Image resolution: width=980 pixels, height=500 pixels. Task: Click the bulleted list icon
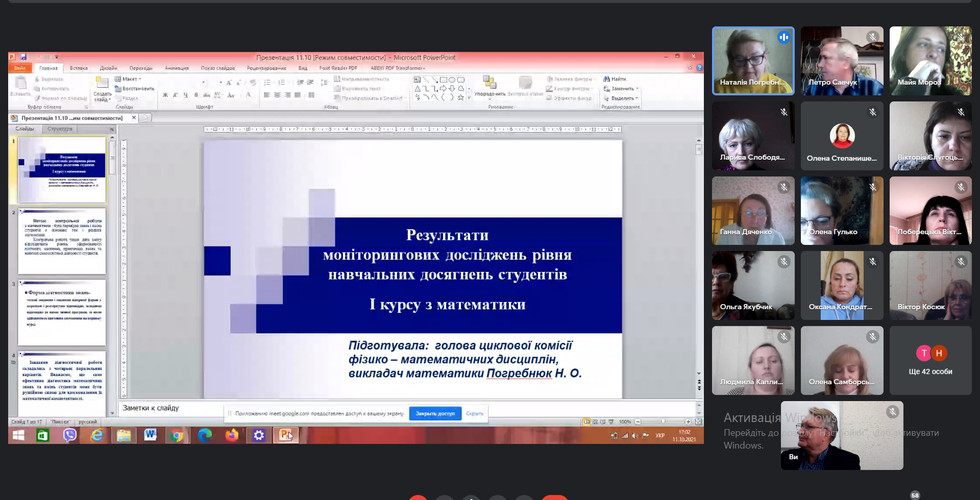[x=268, y=82]
